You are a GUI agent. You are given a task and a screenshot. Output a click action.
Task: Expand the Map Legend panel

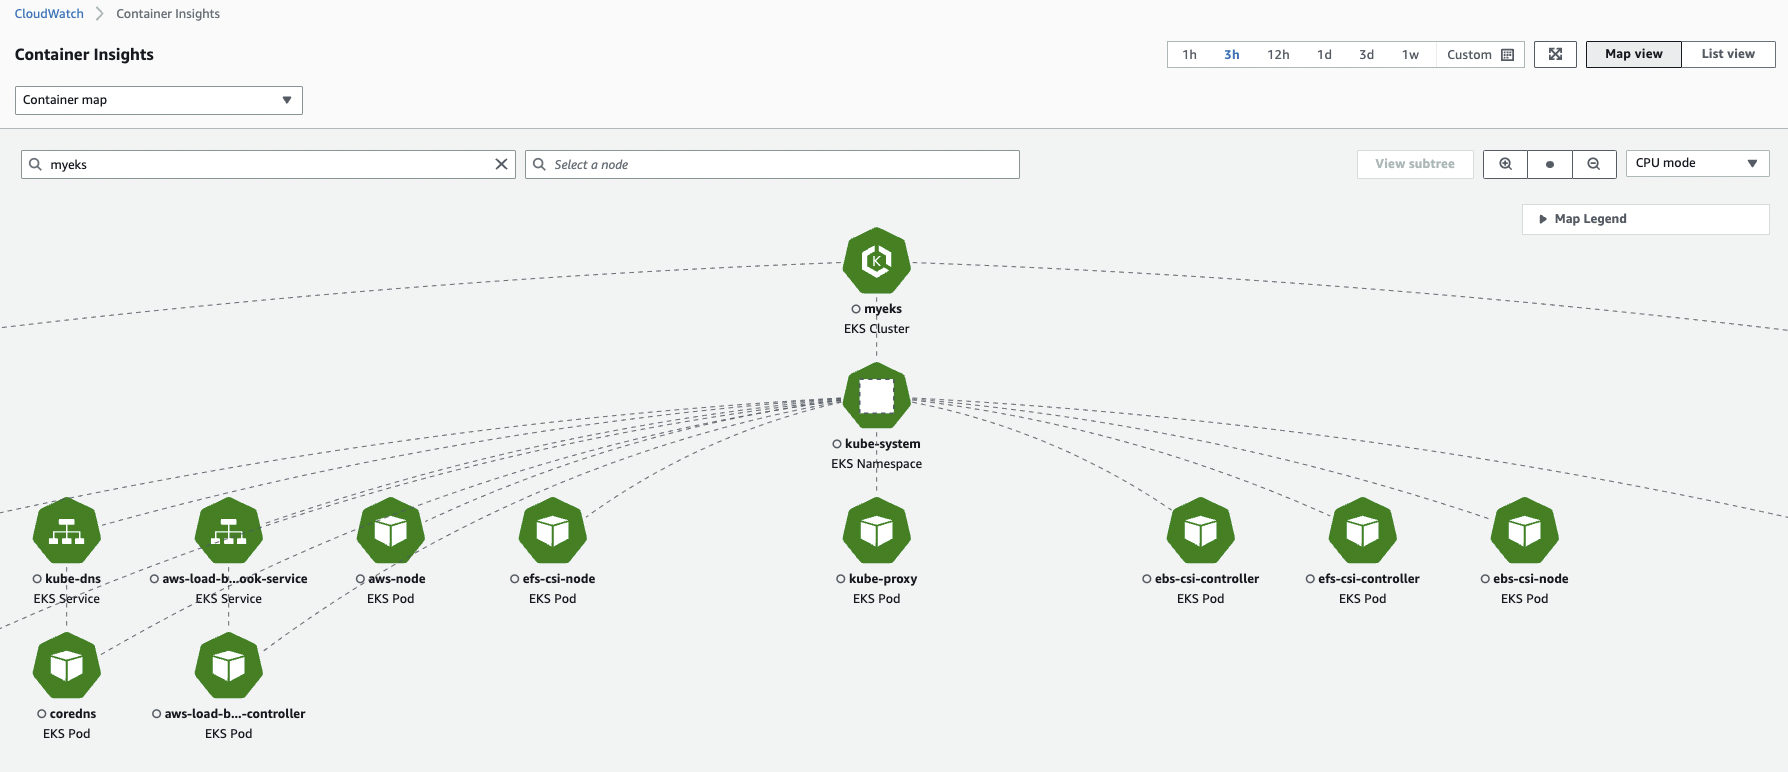(x=1645, y=219)
